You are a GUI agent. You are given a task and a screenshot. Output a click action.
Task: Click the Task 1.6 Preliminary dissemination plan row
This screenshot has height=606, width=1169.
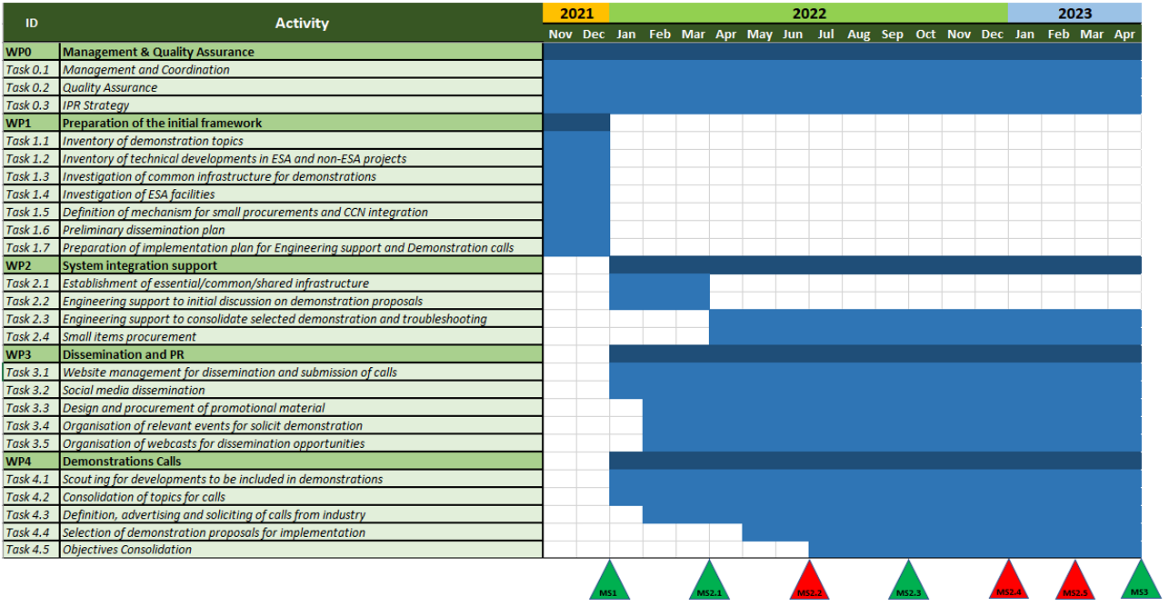pos(160,229)
